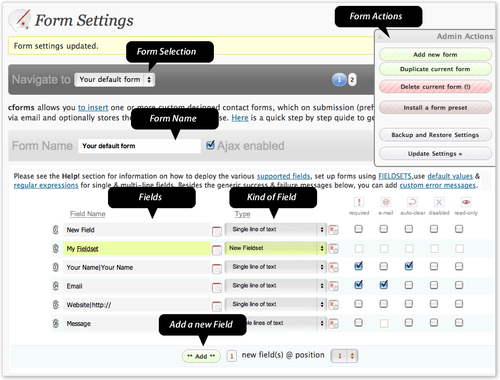
Task: Click the delete icon for Website row
Action: click(334, 305)
